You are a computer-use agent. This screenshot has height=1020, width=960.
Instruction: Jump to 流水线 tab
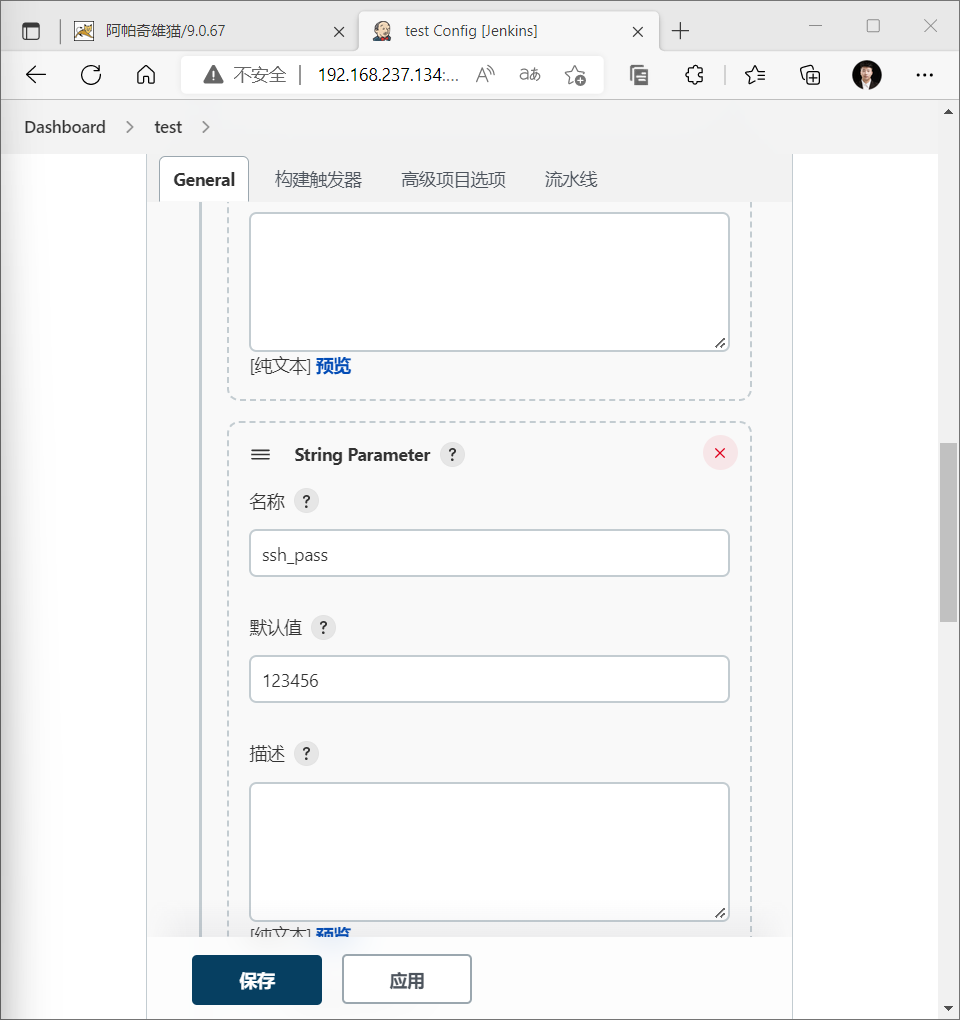(x=570, y=180)
